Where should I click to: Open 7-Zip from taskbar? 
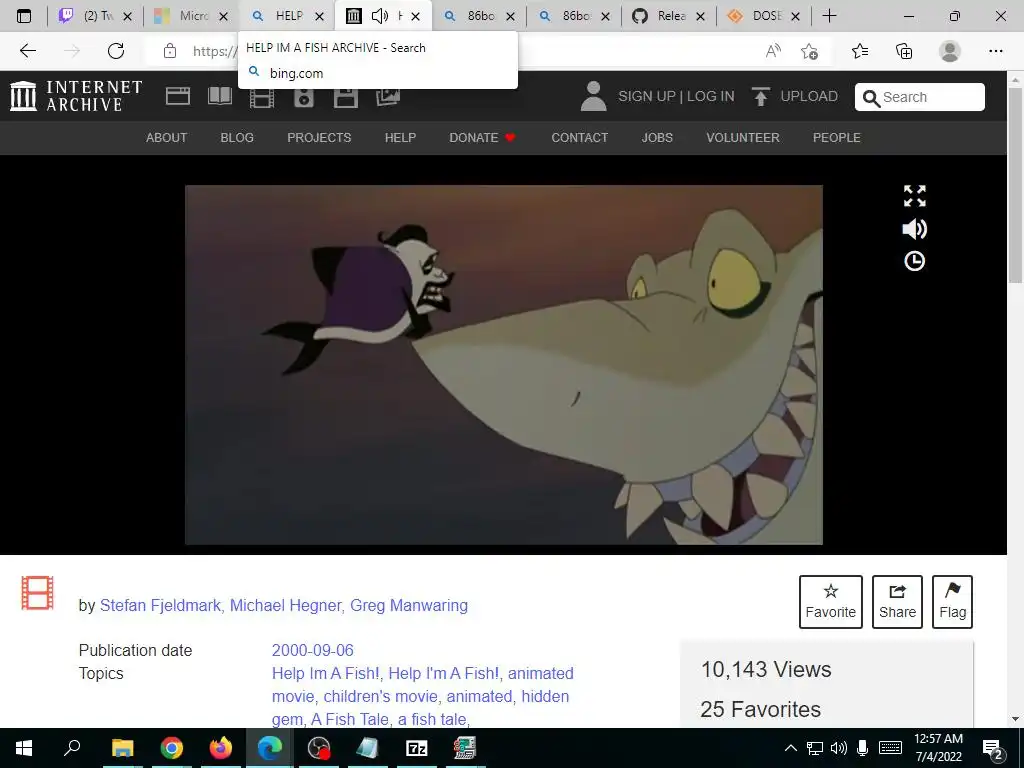pos(416,748)
